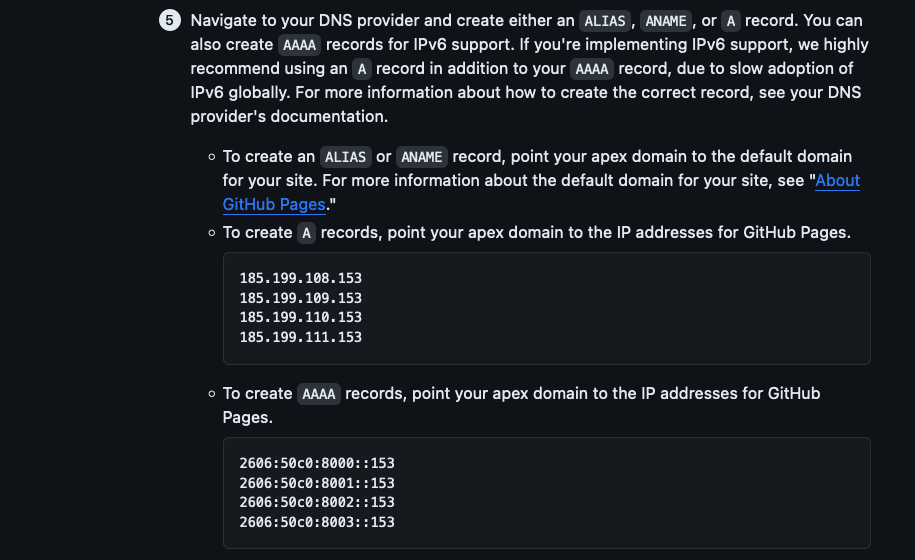Click the A tag before "record. You can"
The height and width of the screenshot is (560, 915).
pyautogui.click(x=731, y=21)
